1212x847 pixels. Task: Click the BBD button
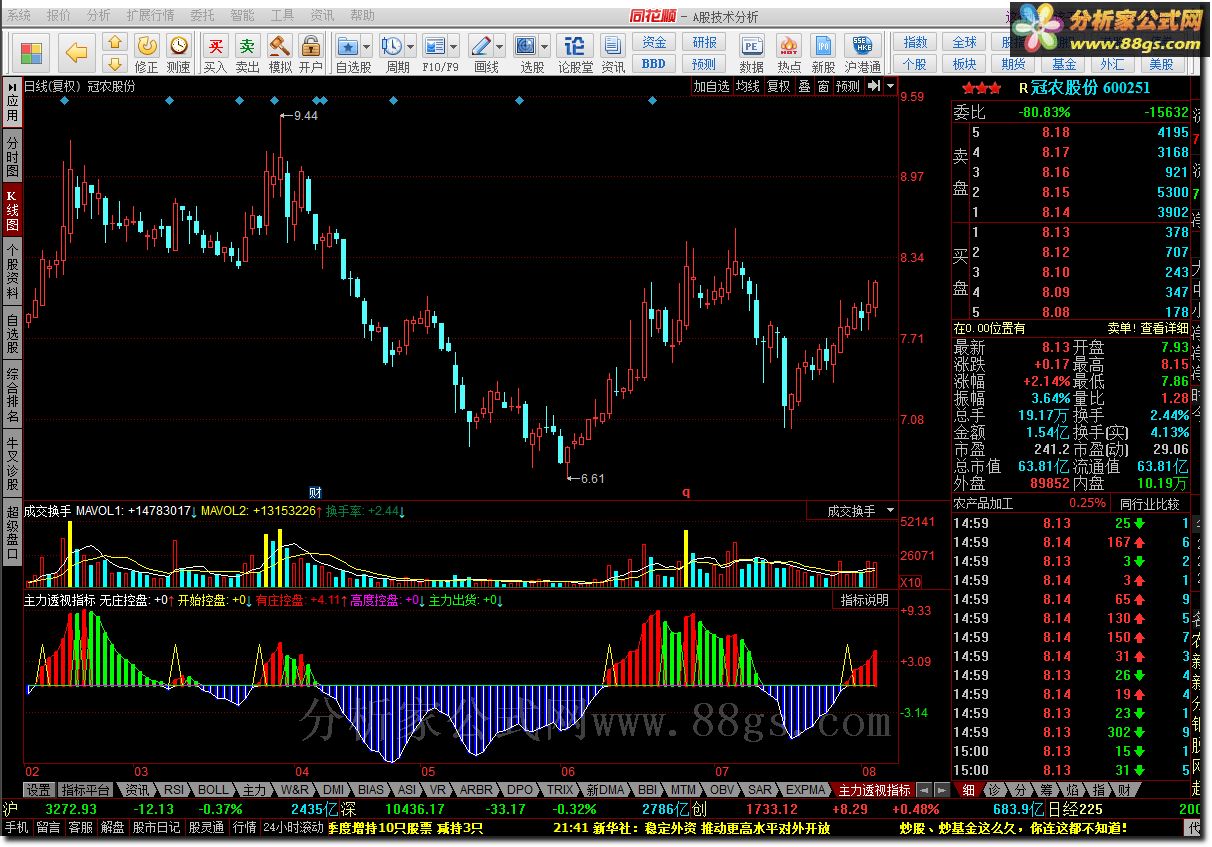654,64
